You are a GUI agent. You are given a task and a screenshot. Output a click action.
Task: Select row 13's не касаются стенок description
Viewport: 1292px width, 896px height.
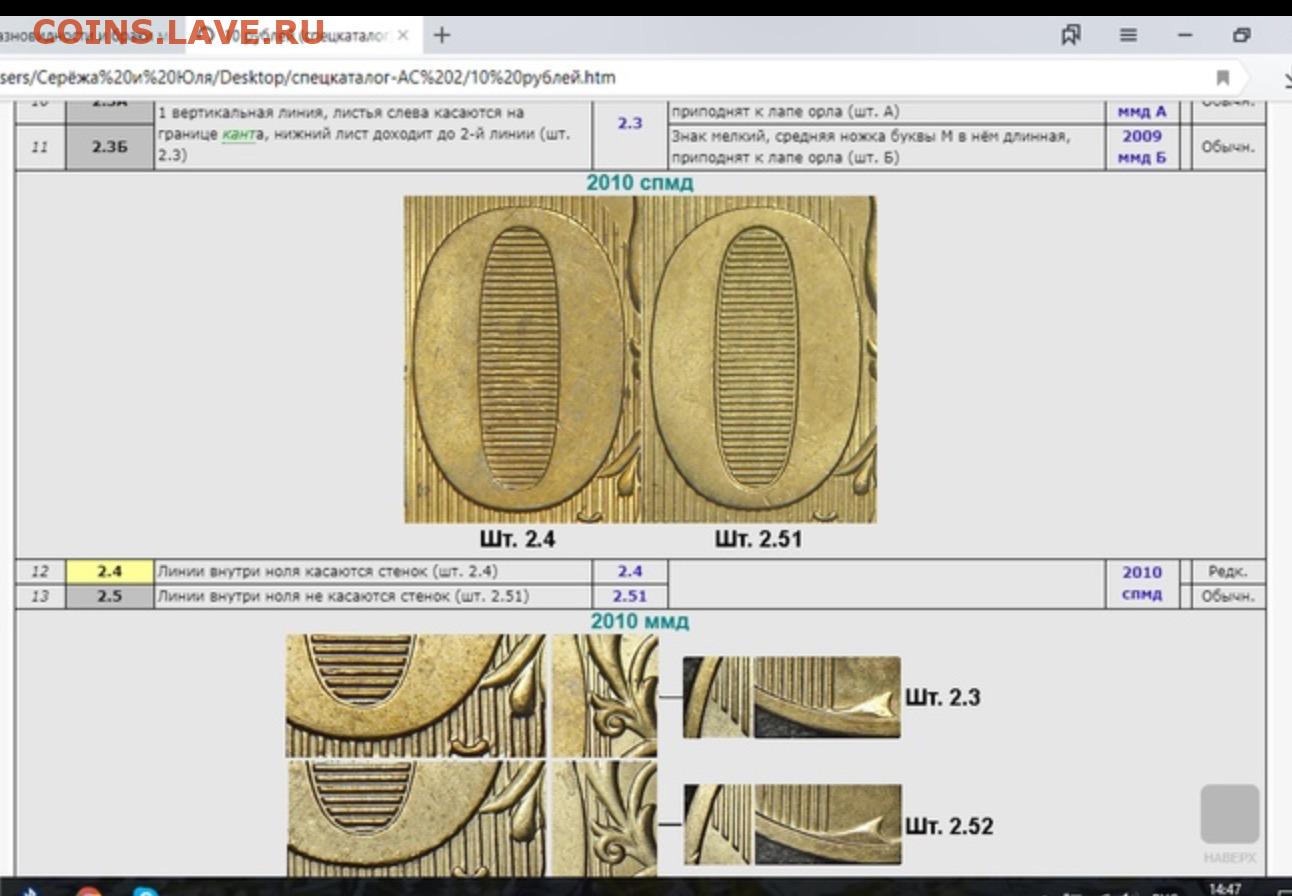pos(343,596)
